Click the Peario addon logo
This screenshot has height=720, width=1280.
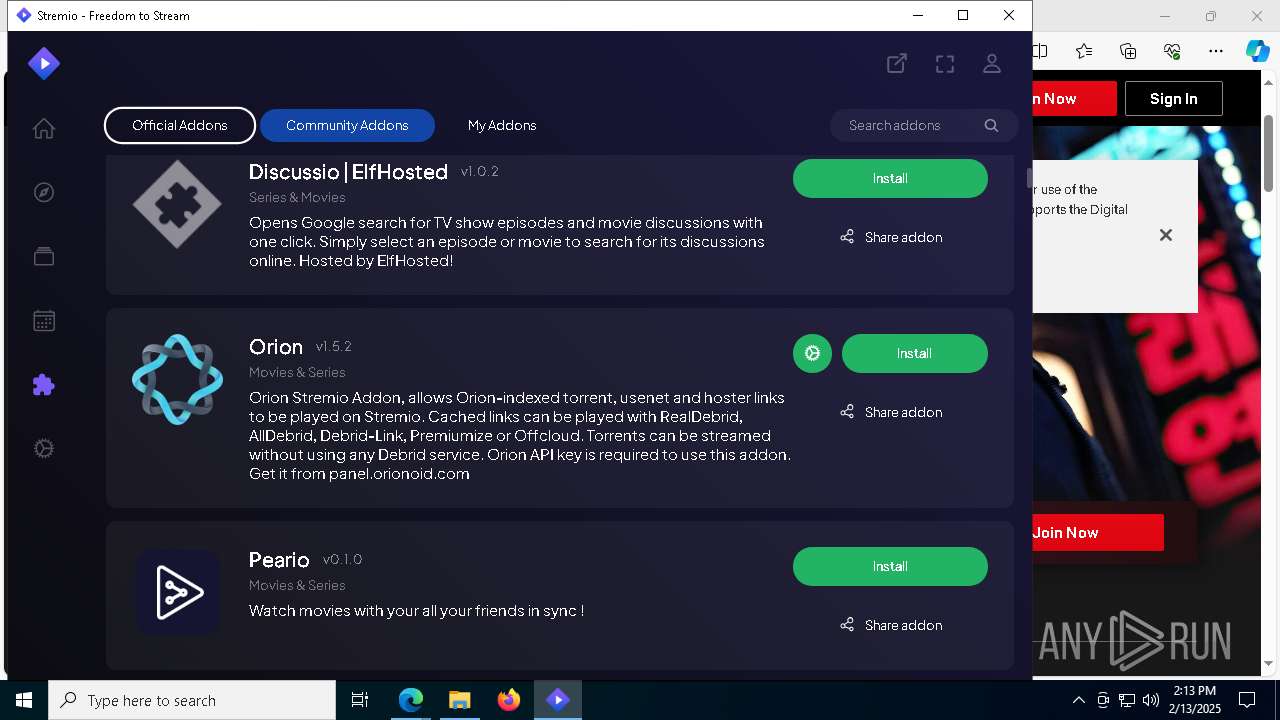[178, 592]
